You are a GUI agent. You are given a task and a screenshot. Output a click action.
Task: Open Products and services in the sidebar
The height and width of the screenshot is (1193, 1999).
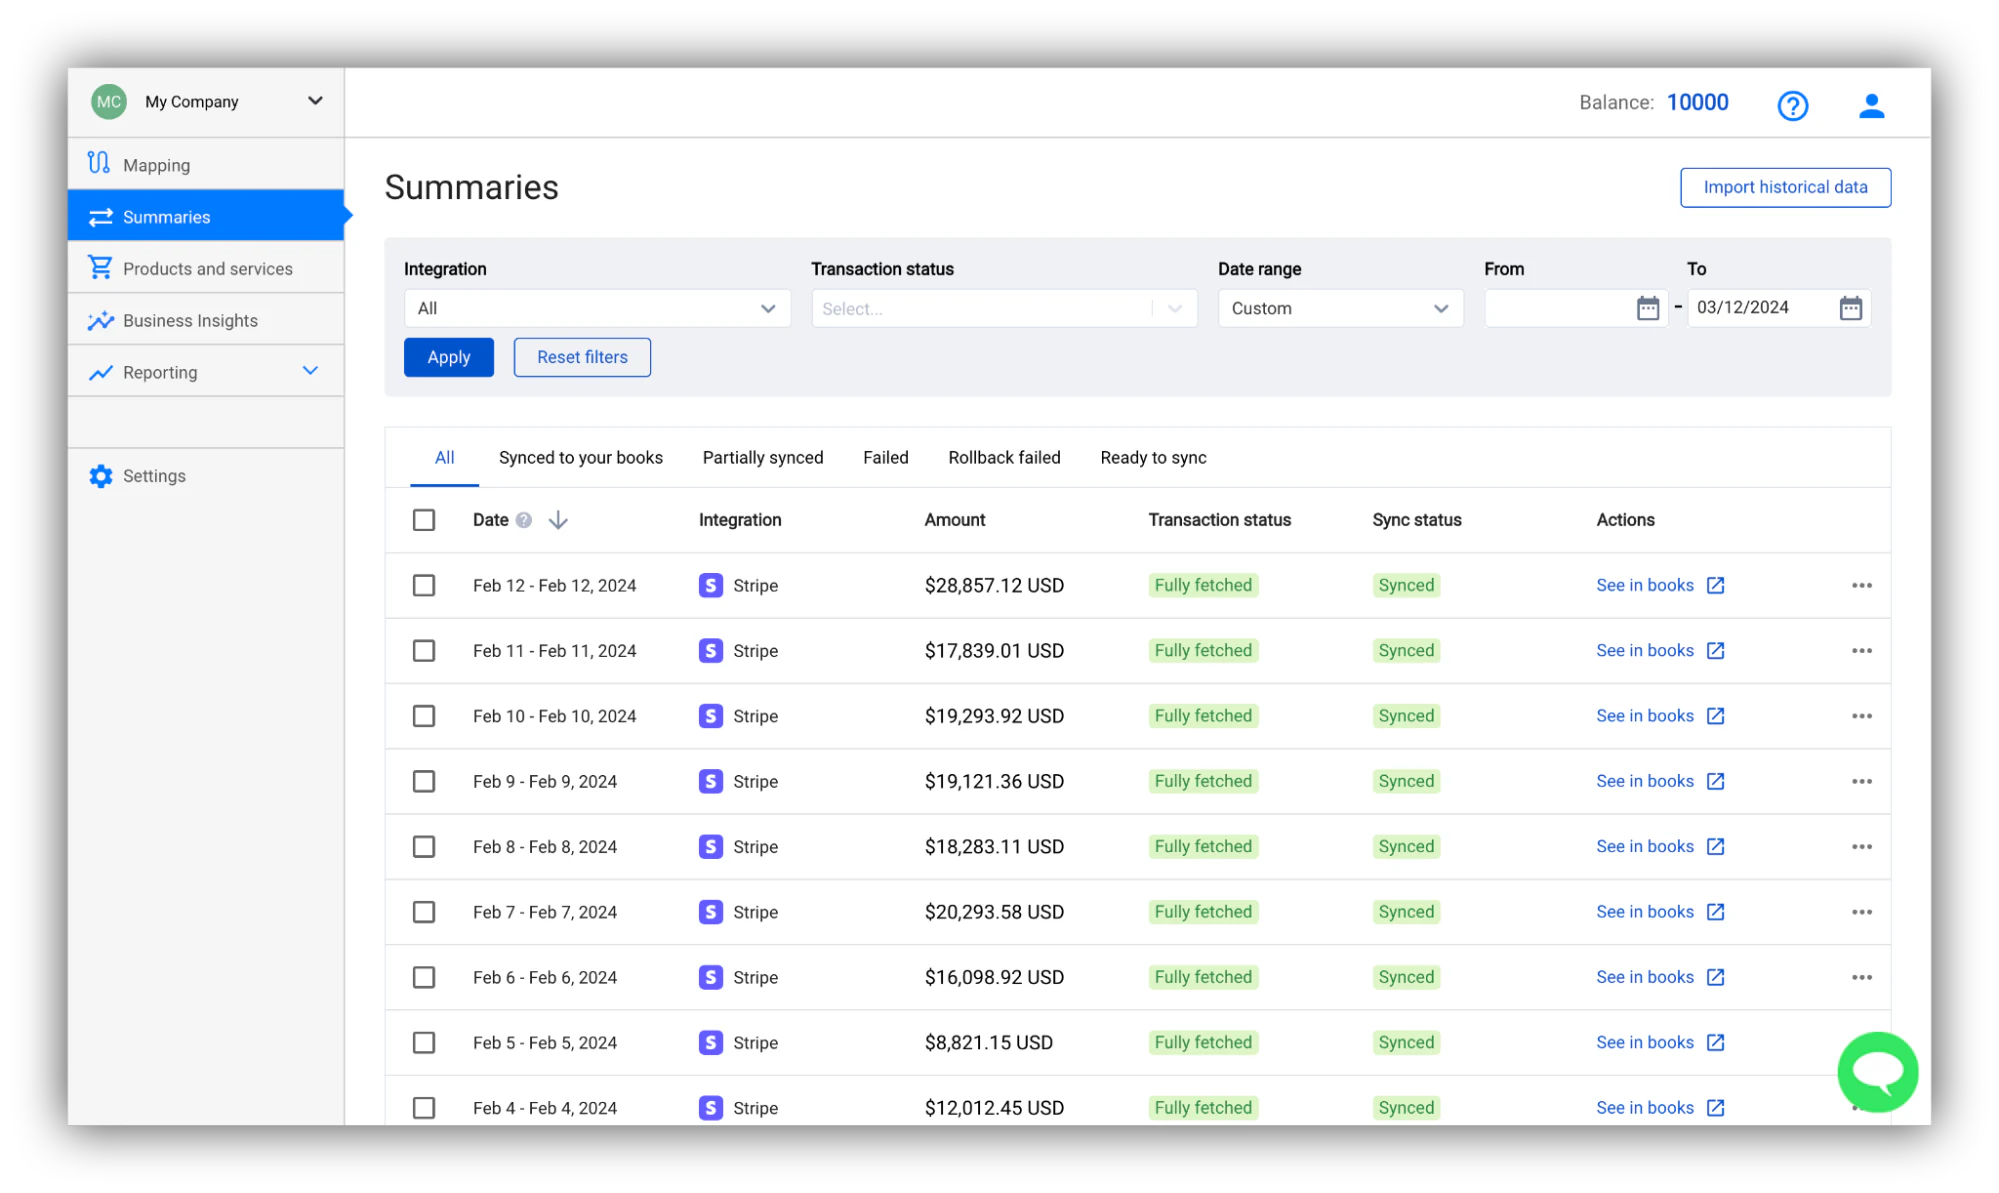(x=206, y=268)
